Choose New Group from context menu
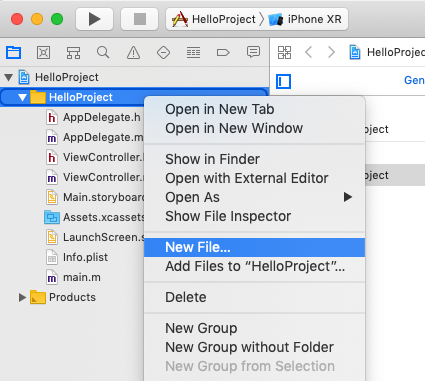Viewport: 425px width, 381px height. coord(254,328)
